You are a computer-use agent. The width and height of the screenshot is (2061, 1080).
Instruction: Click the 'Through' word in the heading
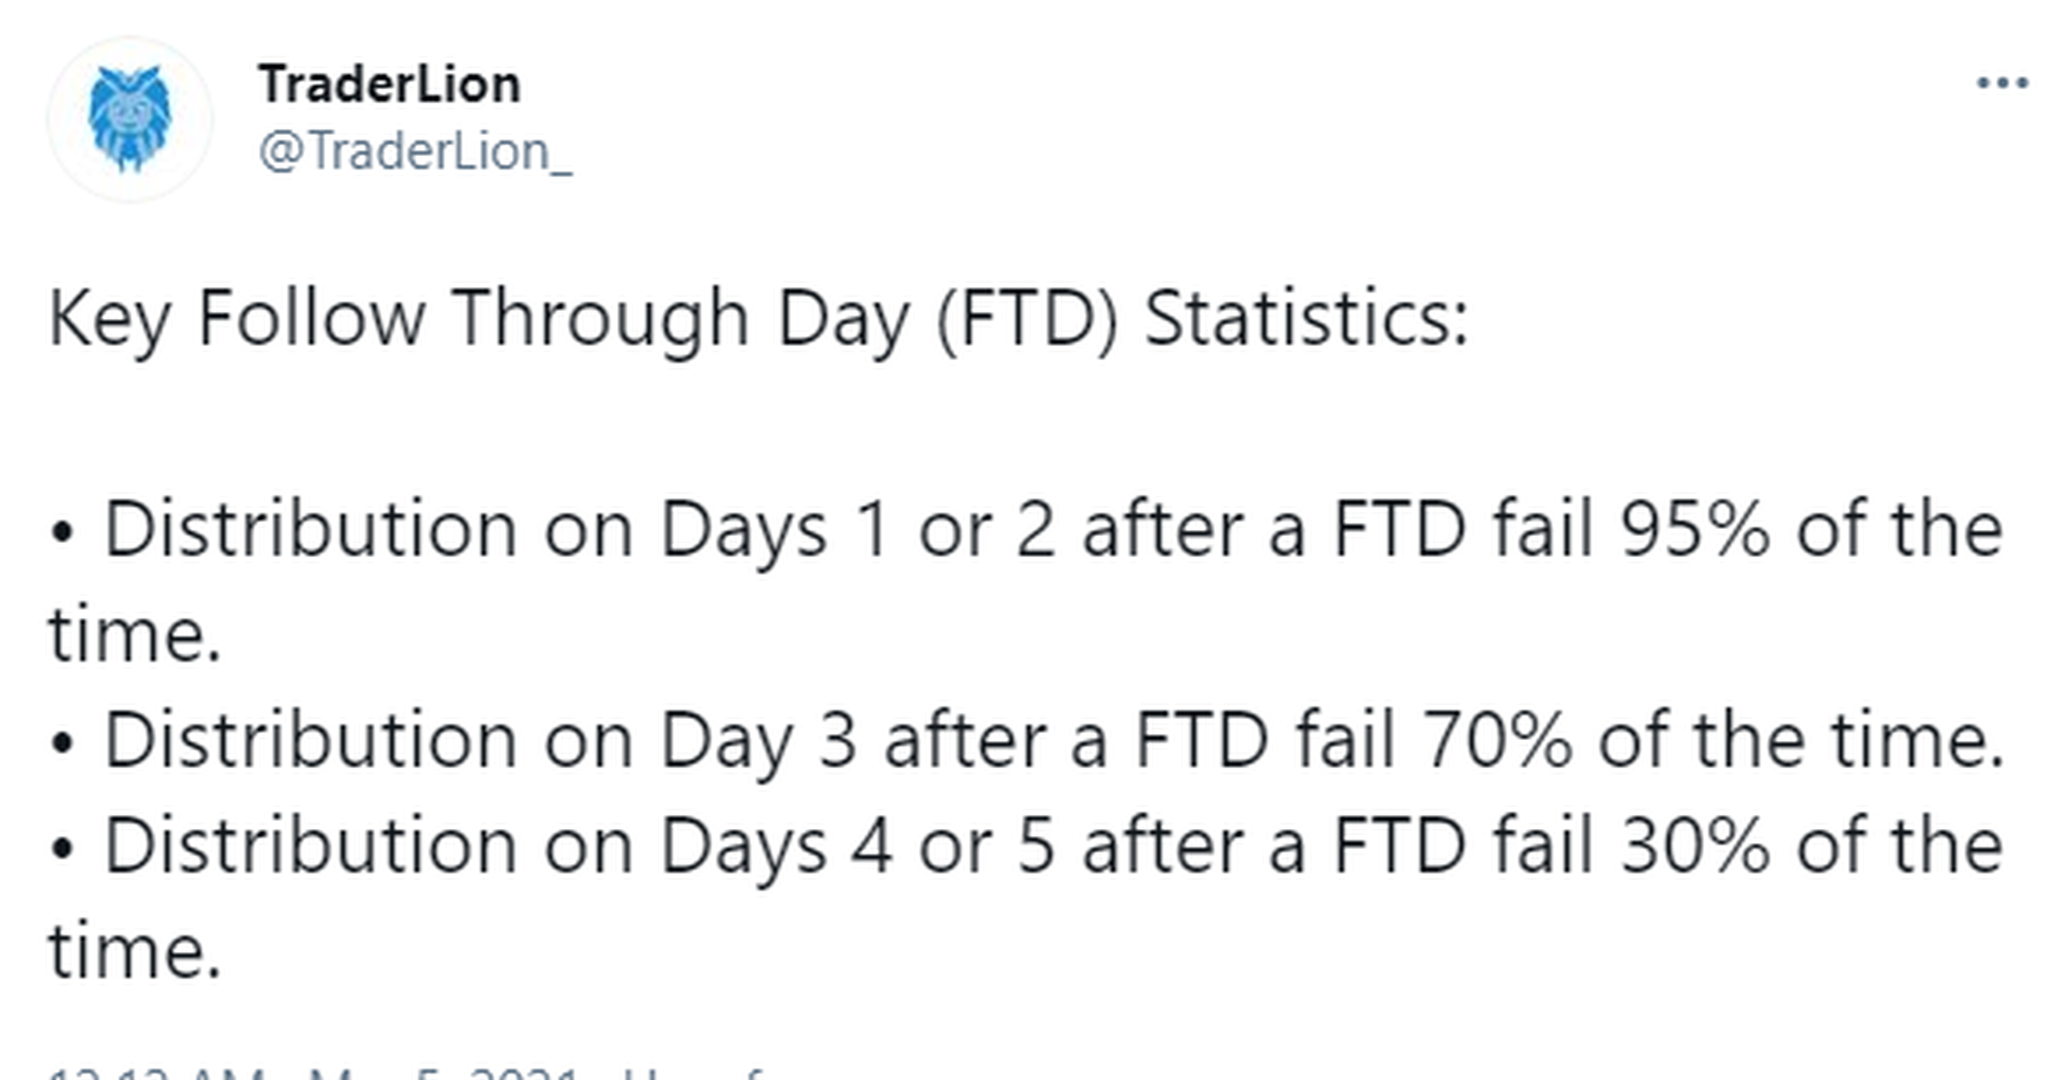(600, 319)
